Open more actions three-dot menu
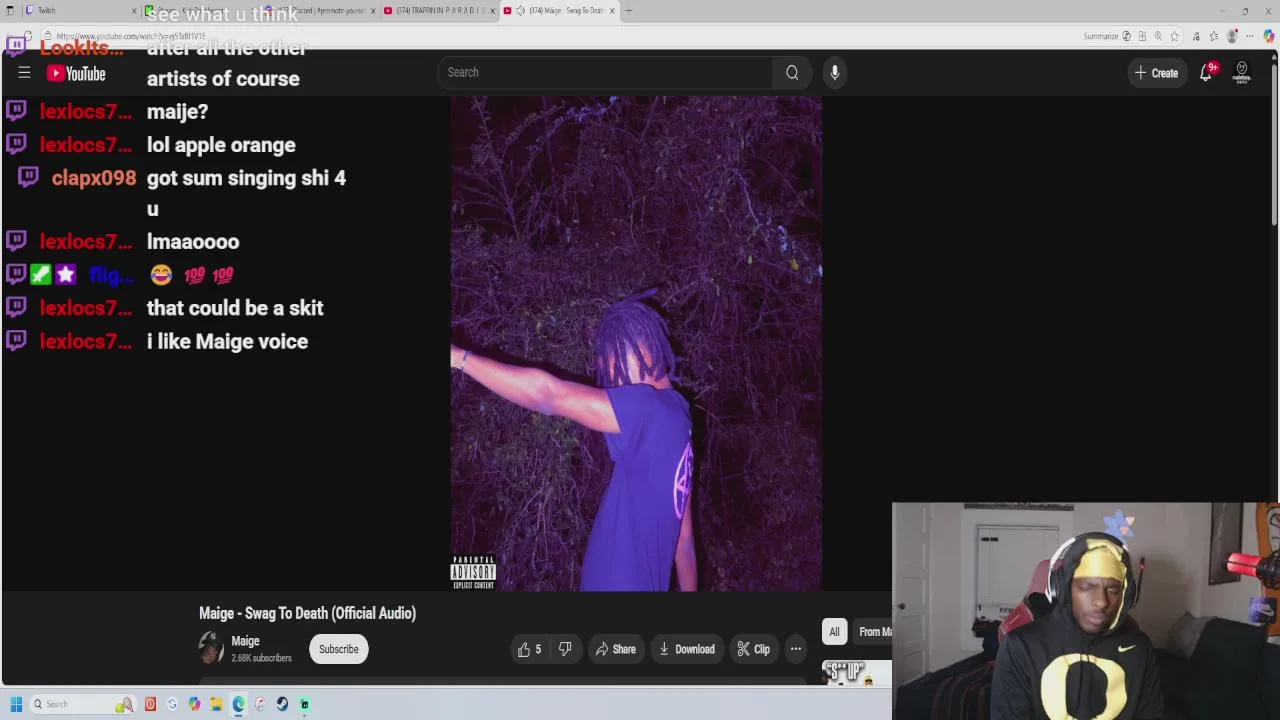Image resolution: width=1280 pixels, height=720 pixels. 796,649
